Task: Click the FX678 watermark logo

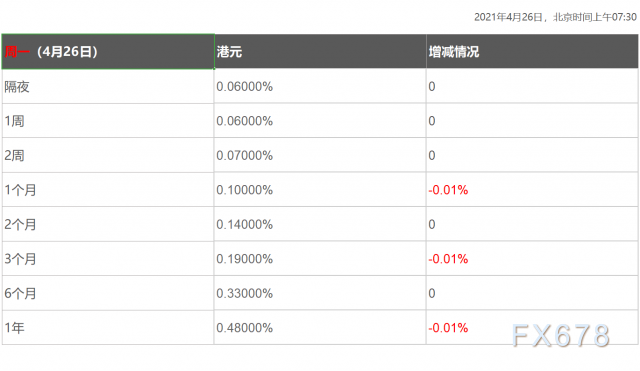Action: (561, 335)
